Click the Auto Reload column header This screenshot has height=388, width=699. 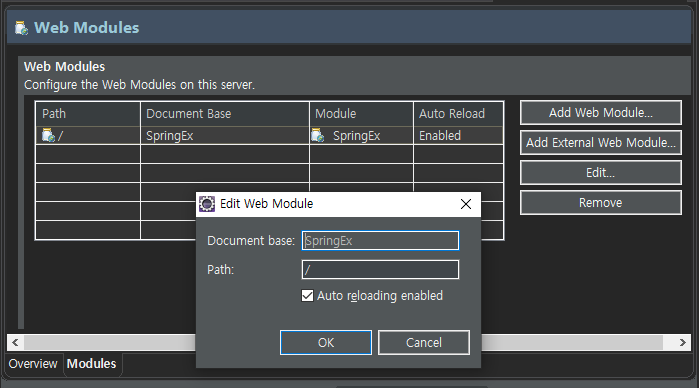point(458,114)
